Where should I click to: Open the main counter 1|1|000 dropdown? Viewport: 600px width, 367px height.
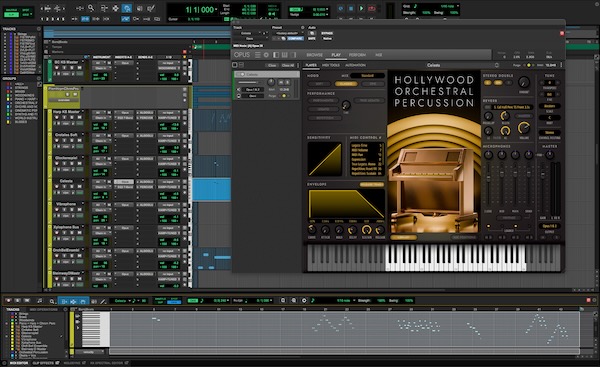(x=217, y=10)
